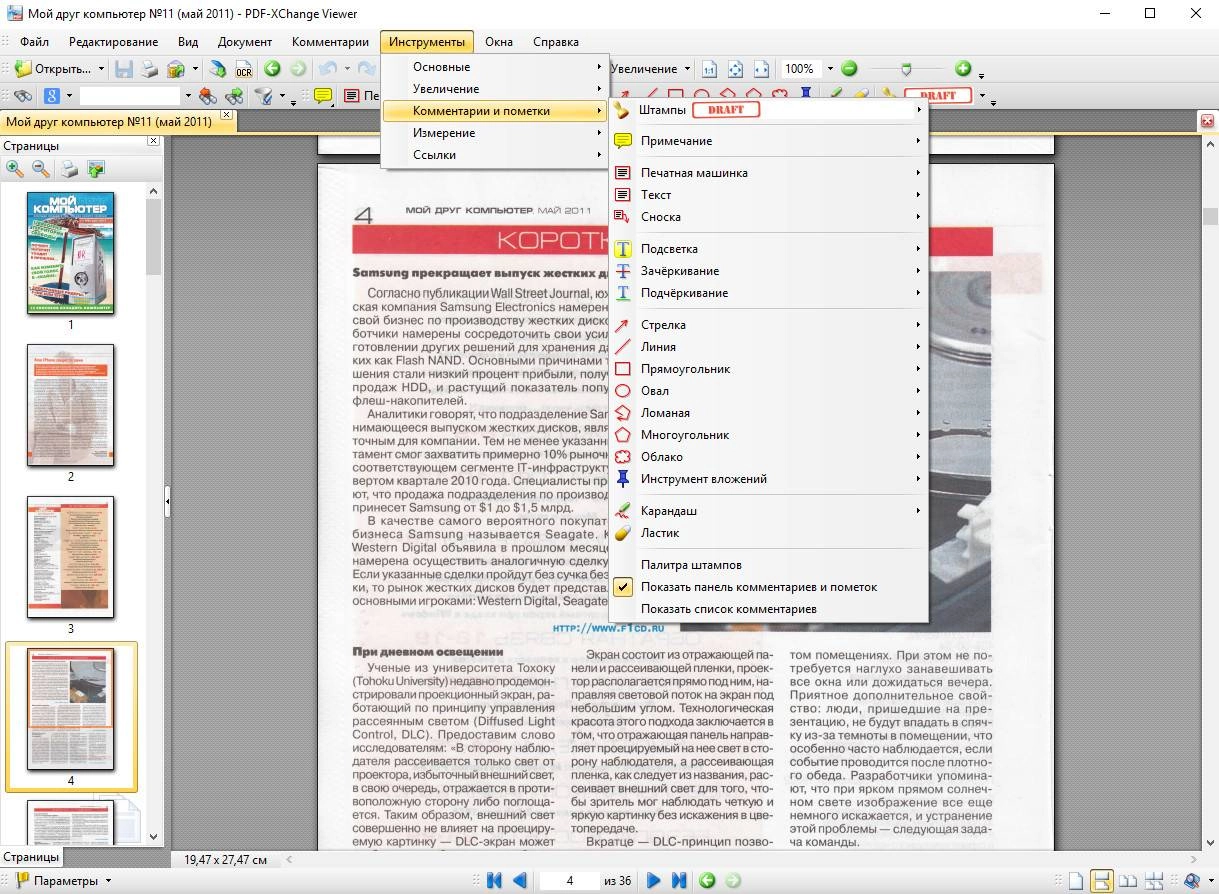
Task: Open the search options filter dropdown
Action: 281,97
